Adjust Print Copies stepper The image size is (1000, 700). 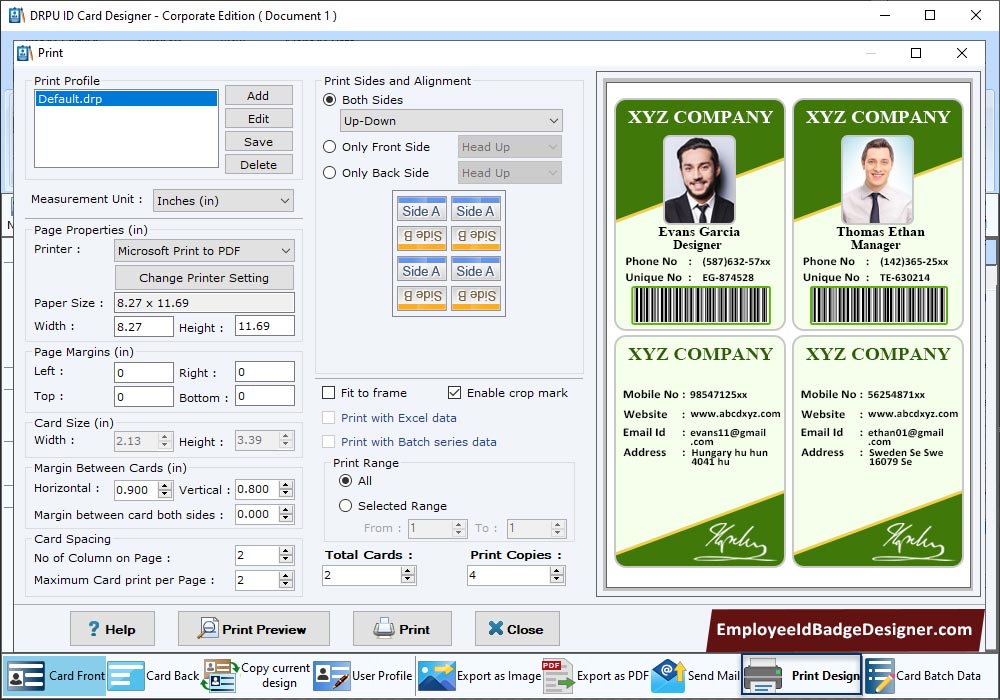point(557,575)
